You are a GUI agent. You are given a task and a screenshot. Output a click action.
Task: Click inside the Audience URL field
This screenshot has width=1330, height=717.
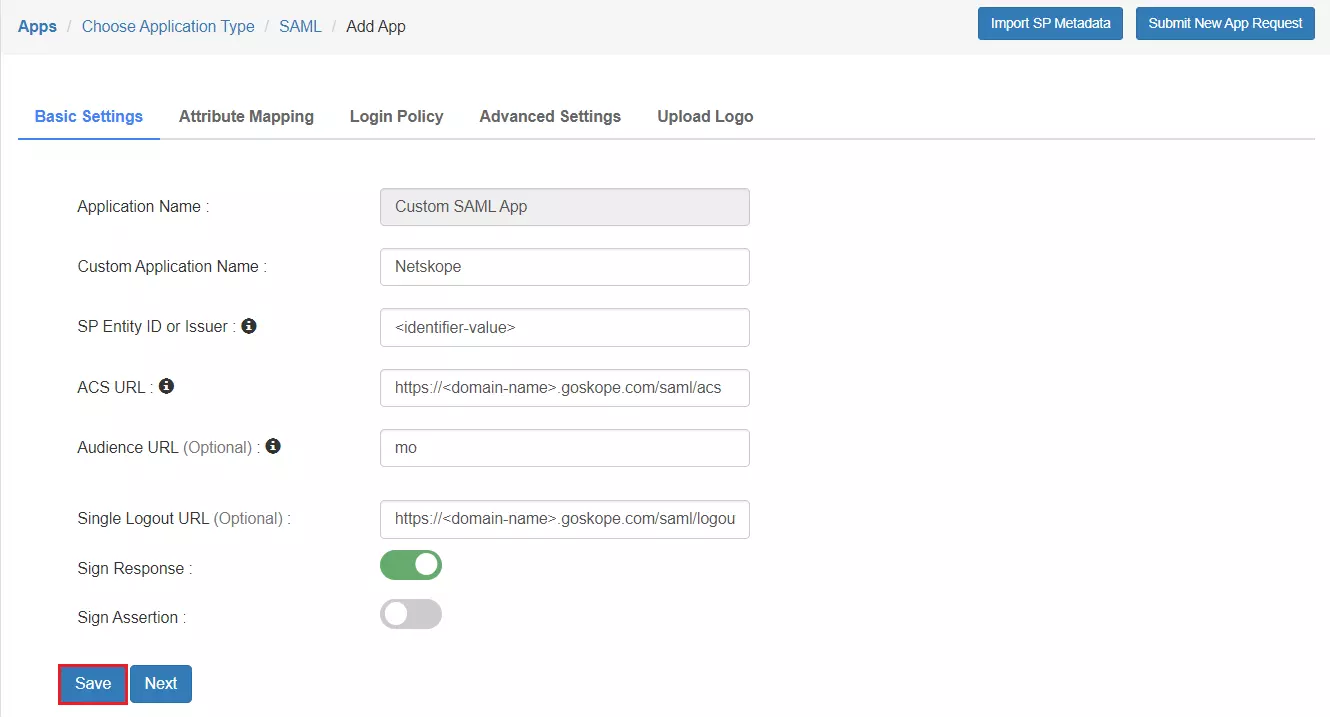(x=564, y=447)
